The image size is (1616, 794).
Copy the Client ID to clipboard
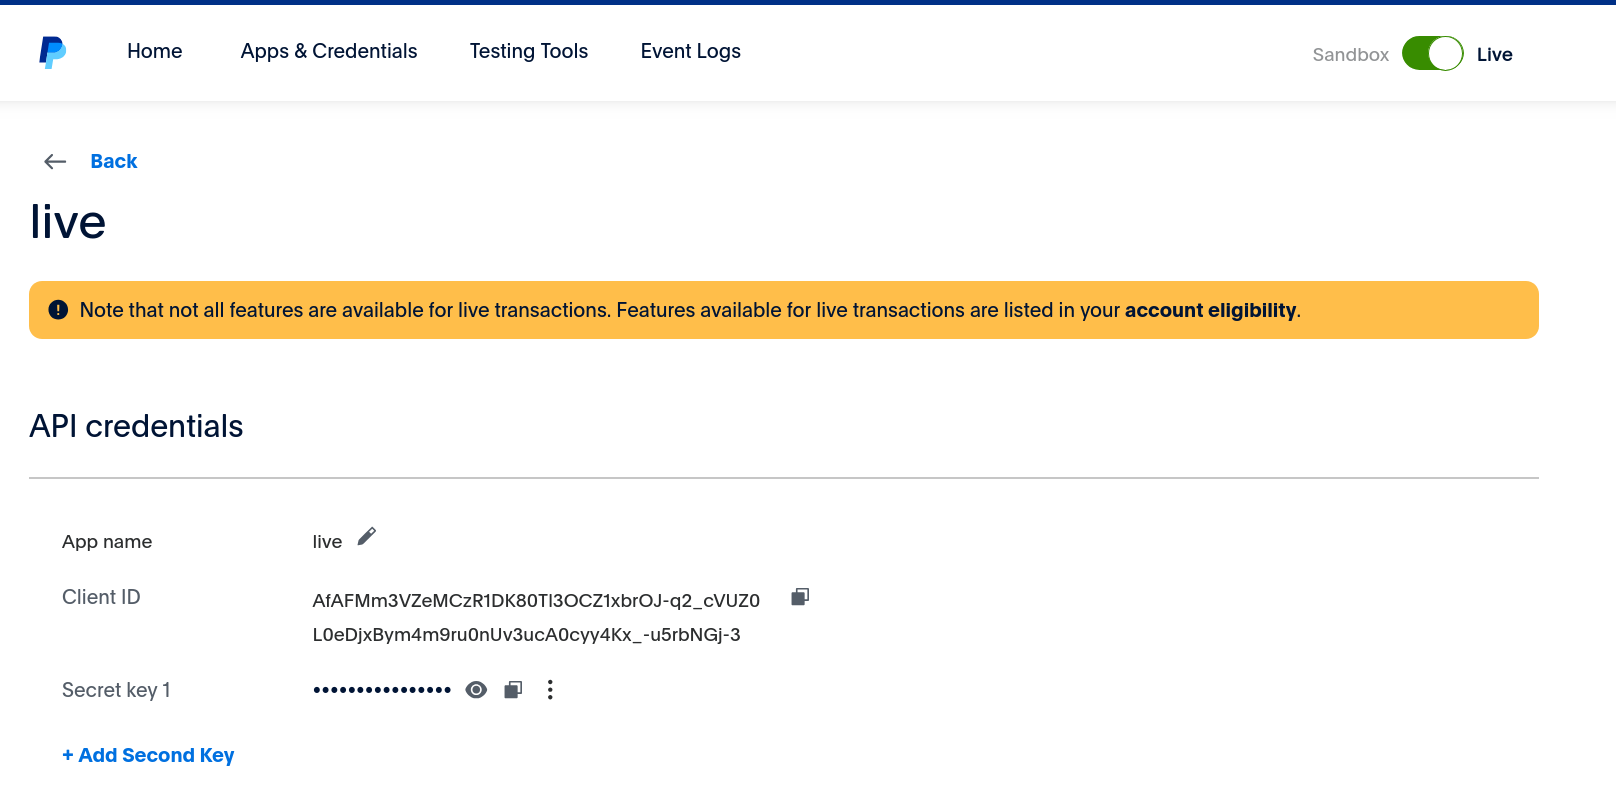800,597
